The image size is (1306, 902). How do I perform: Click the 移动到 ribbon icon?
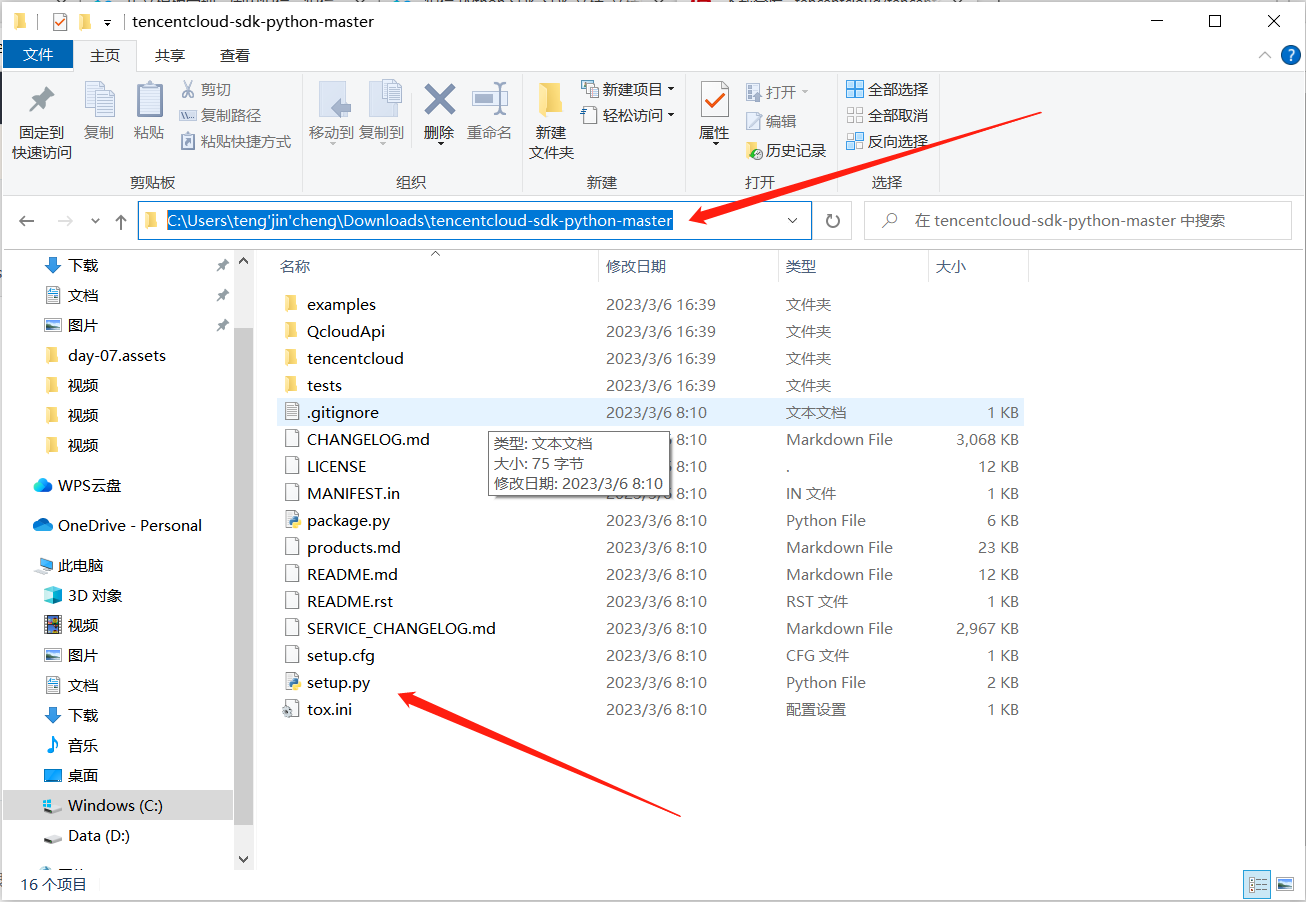332,100
